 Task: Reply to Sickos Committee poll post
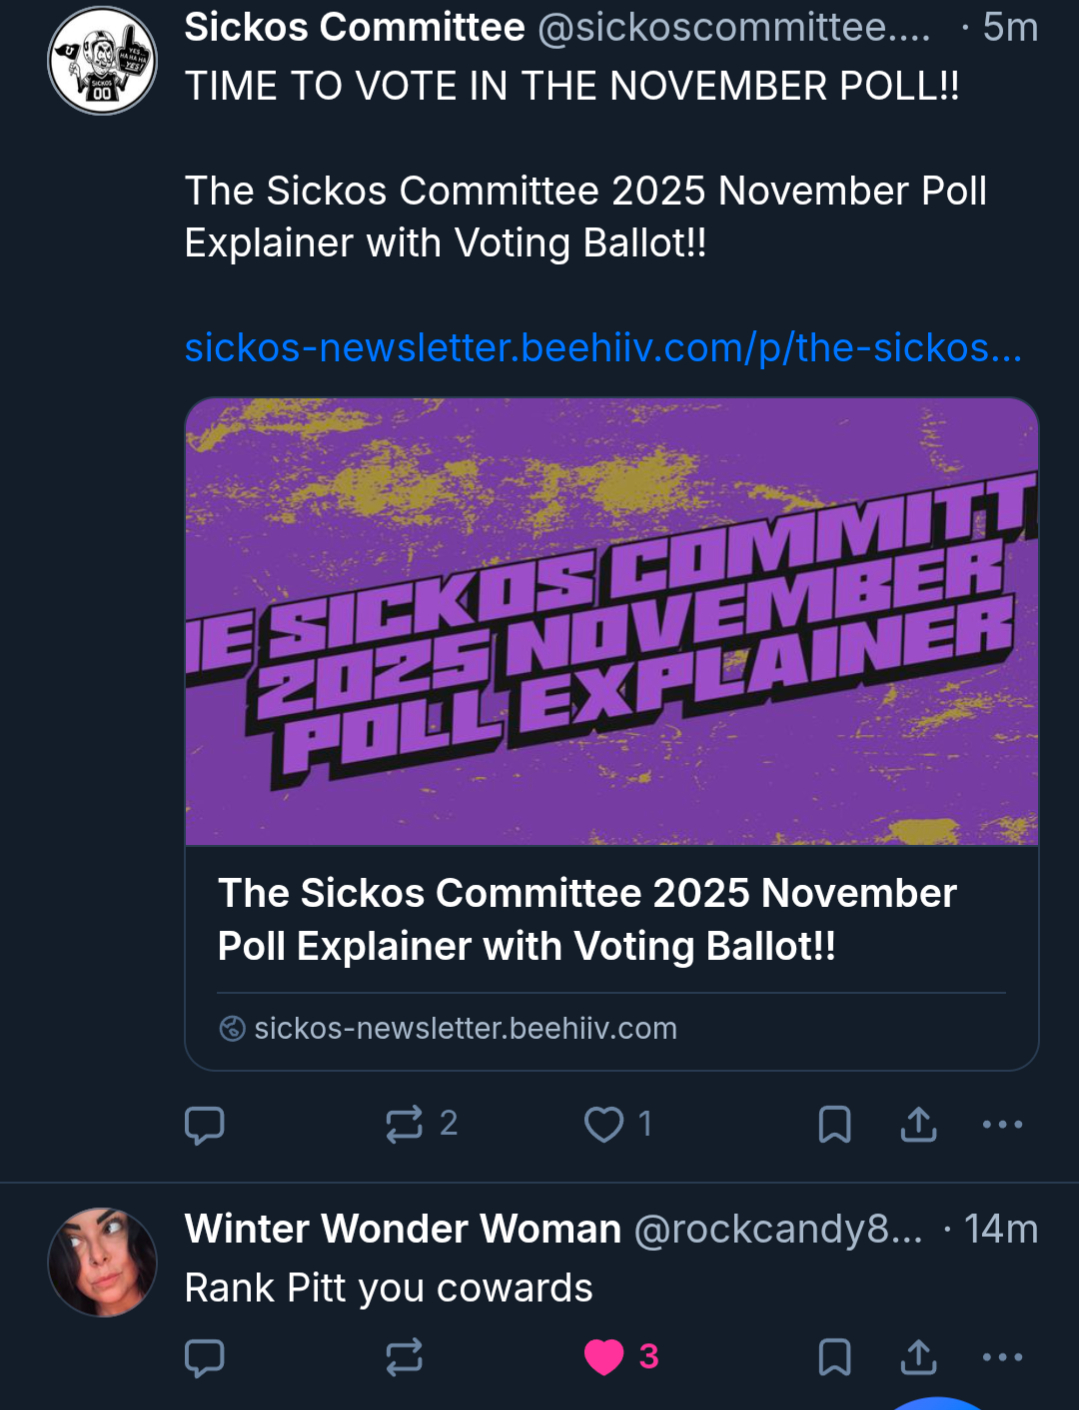[x=205, y=1125]
